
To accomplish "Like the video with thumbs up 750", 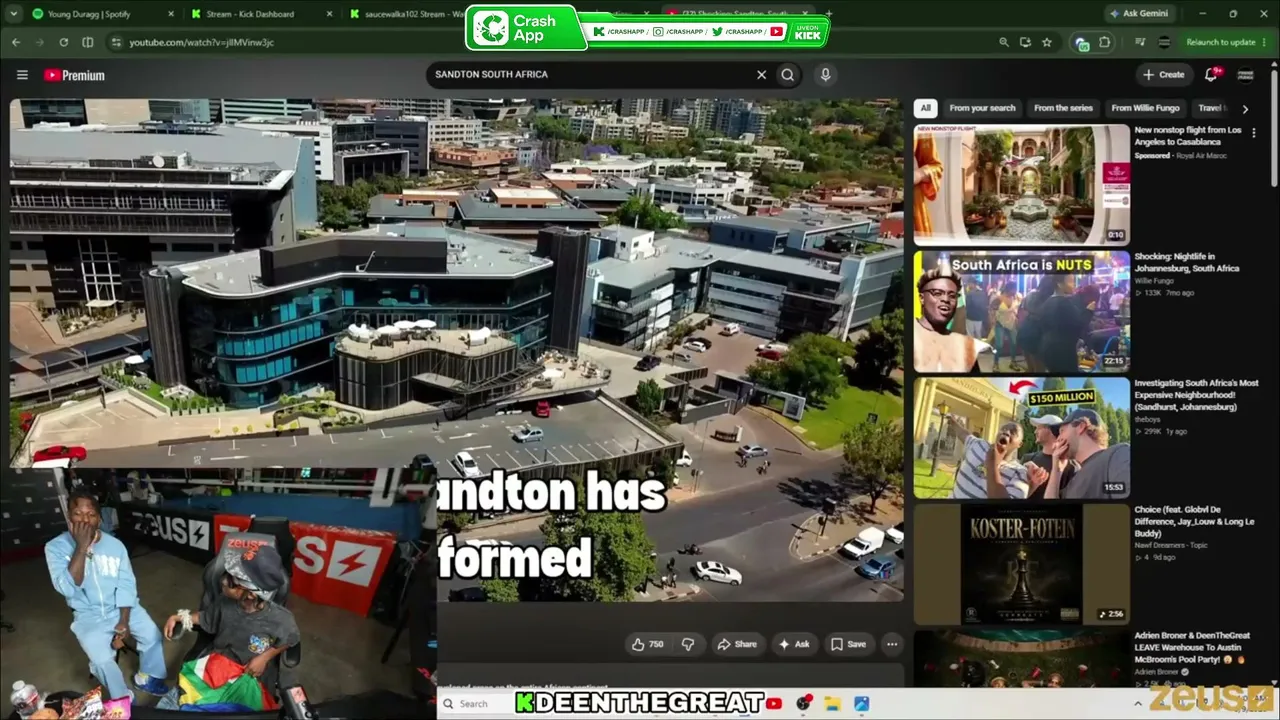I will tap(648, 644).
